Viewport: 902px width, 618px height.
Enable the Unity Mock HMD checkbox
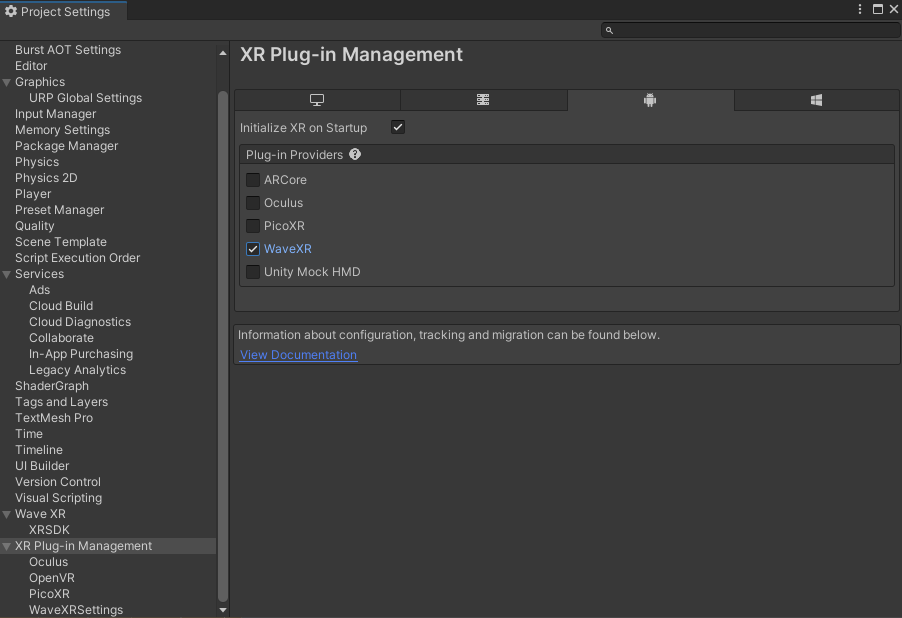(x=253, y=272)
